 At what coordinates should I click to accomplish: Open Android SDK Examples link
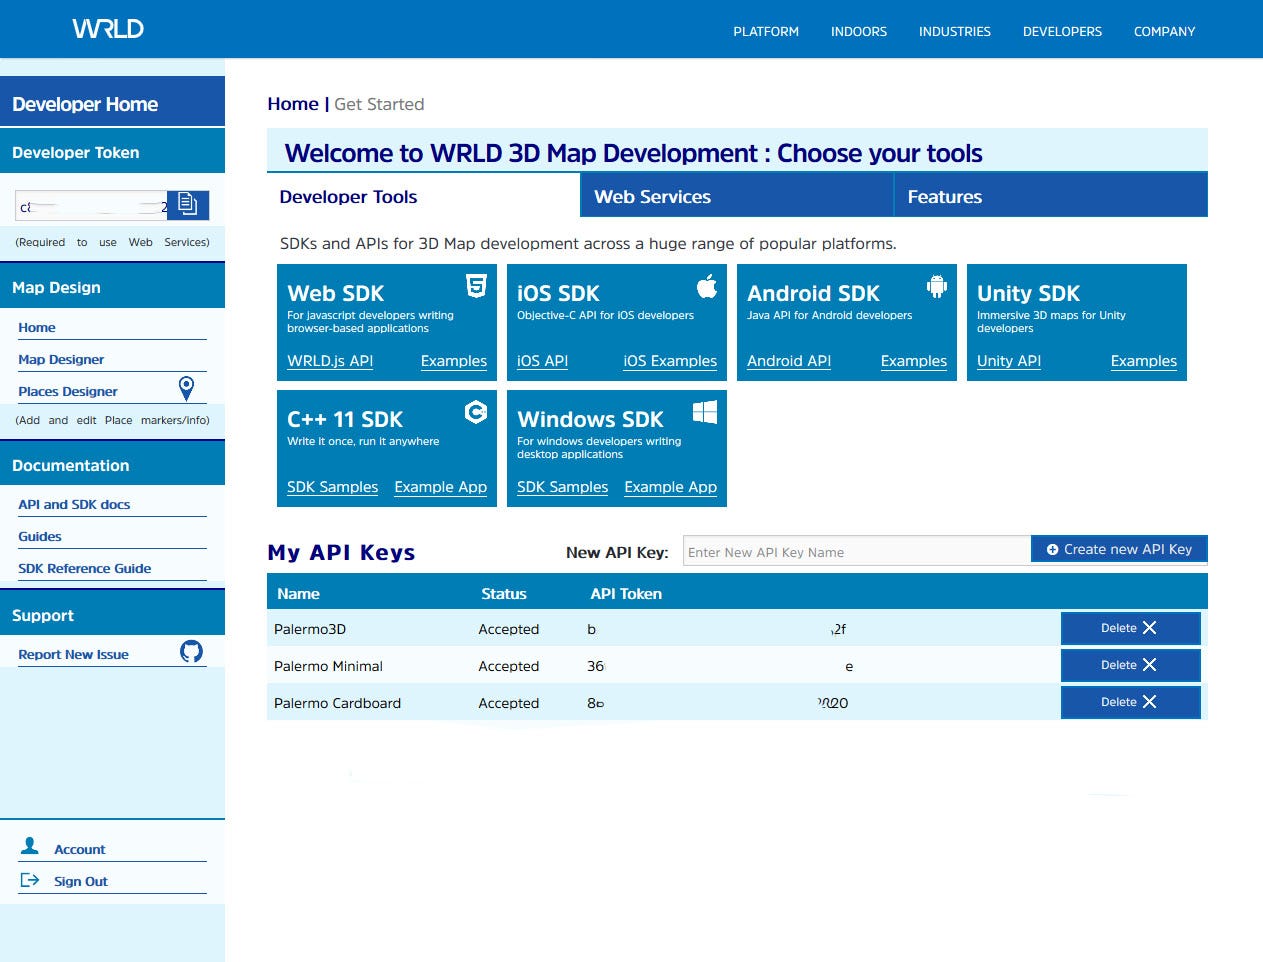pyautogui.click(x=914, y=361)
